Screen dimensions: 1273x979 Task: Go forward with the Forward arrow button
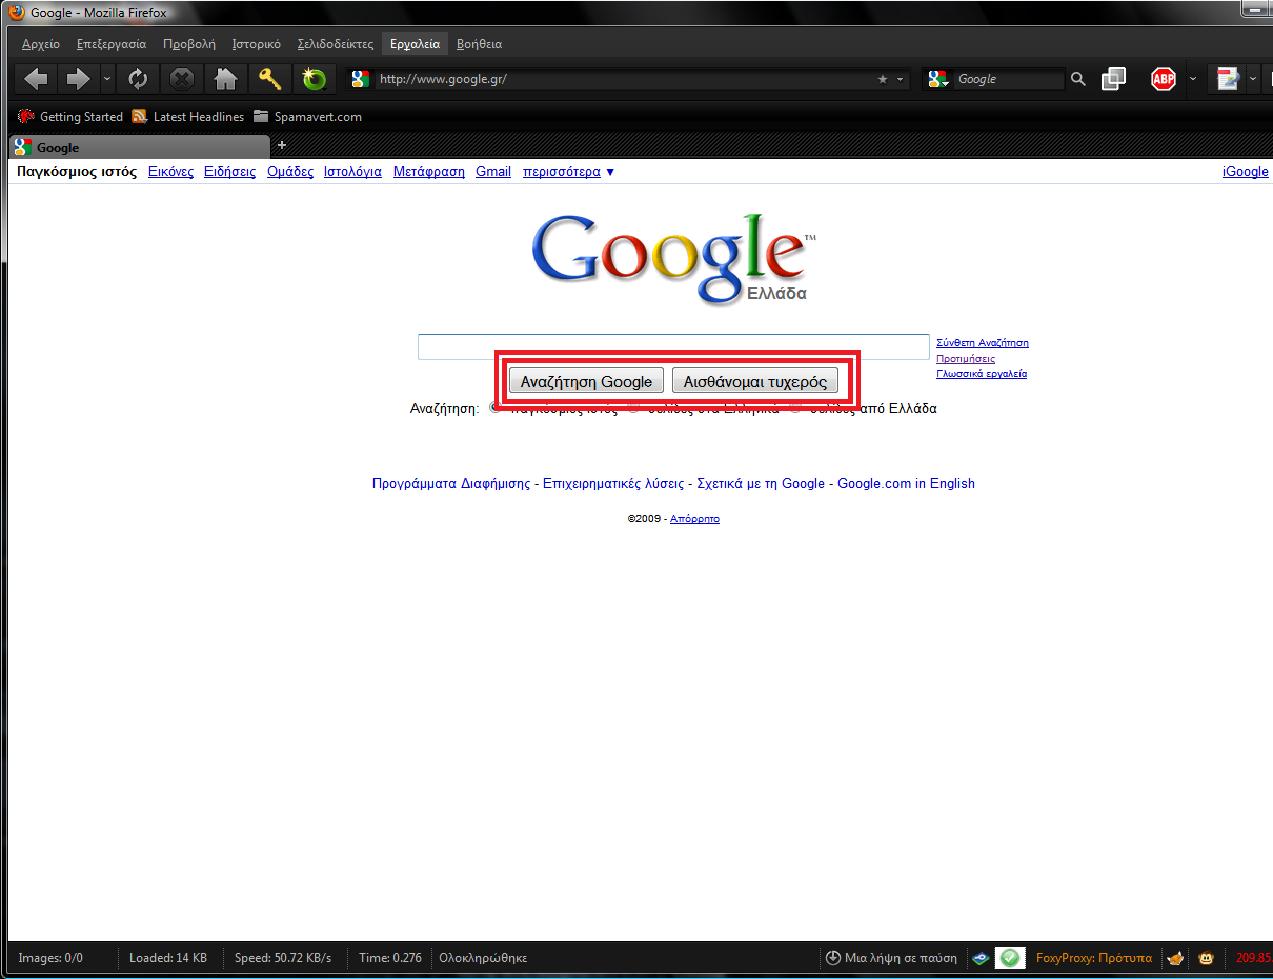pyautogui.click(x=77, y=79)
